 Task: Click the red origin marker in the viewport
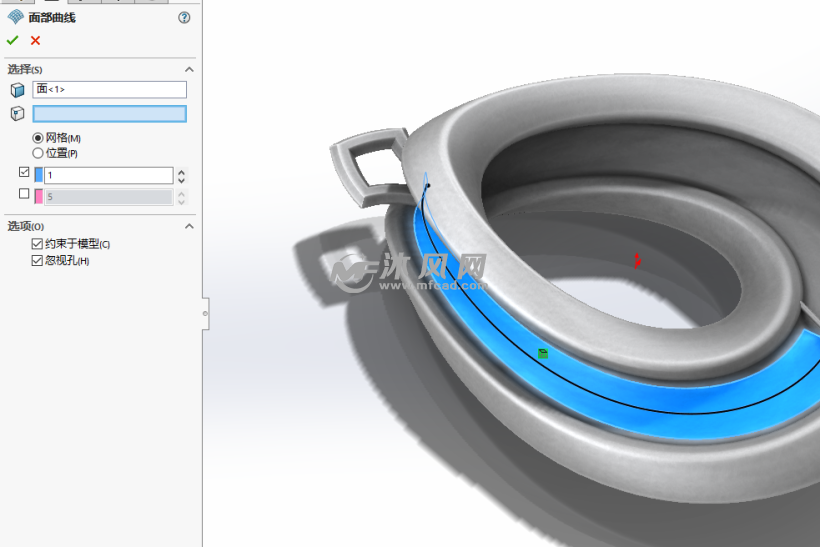pos(637,260)
